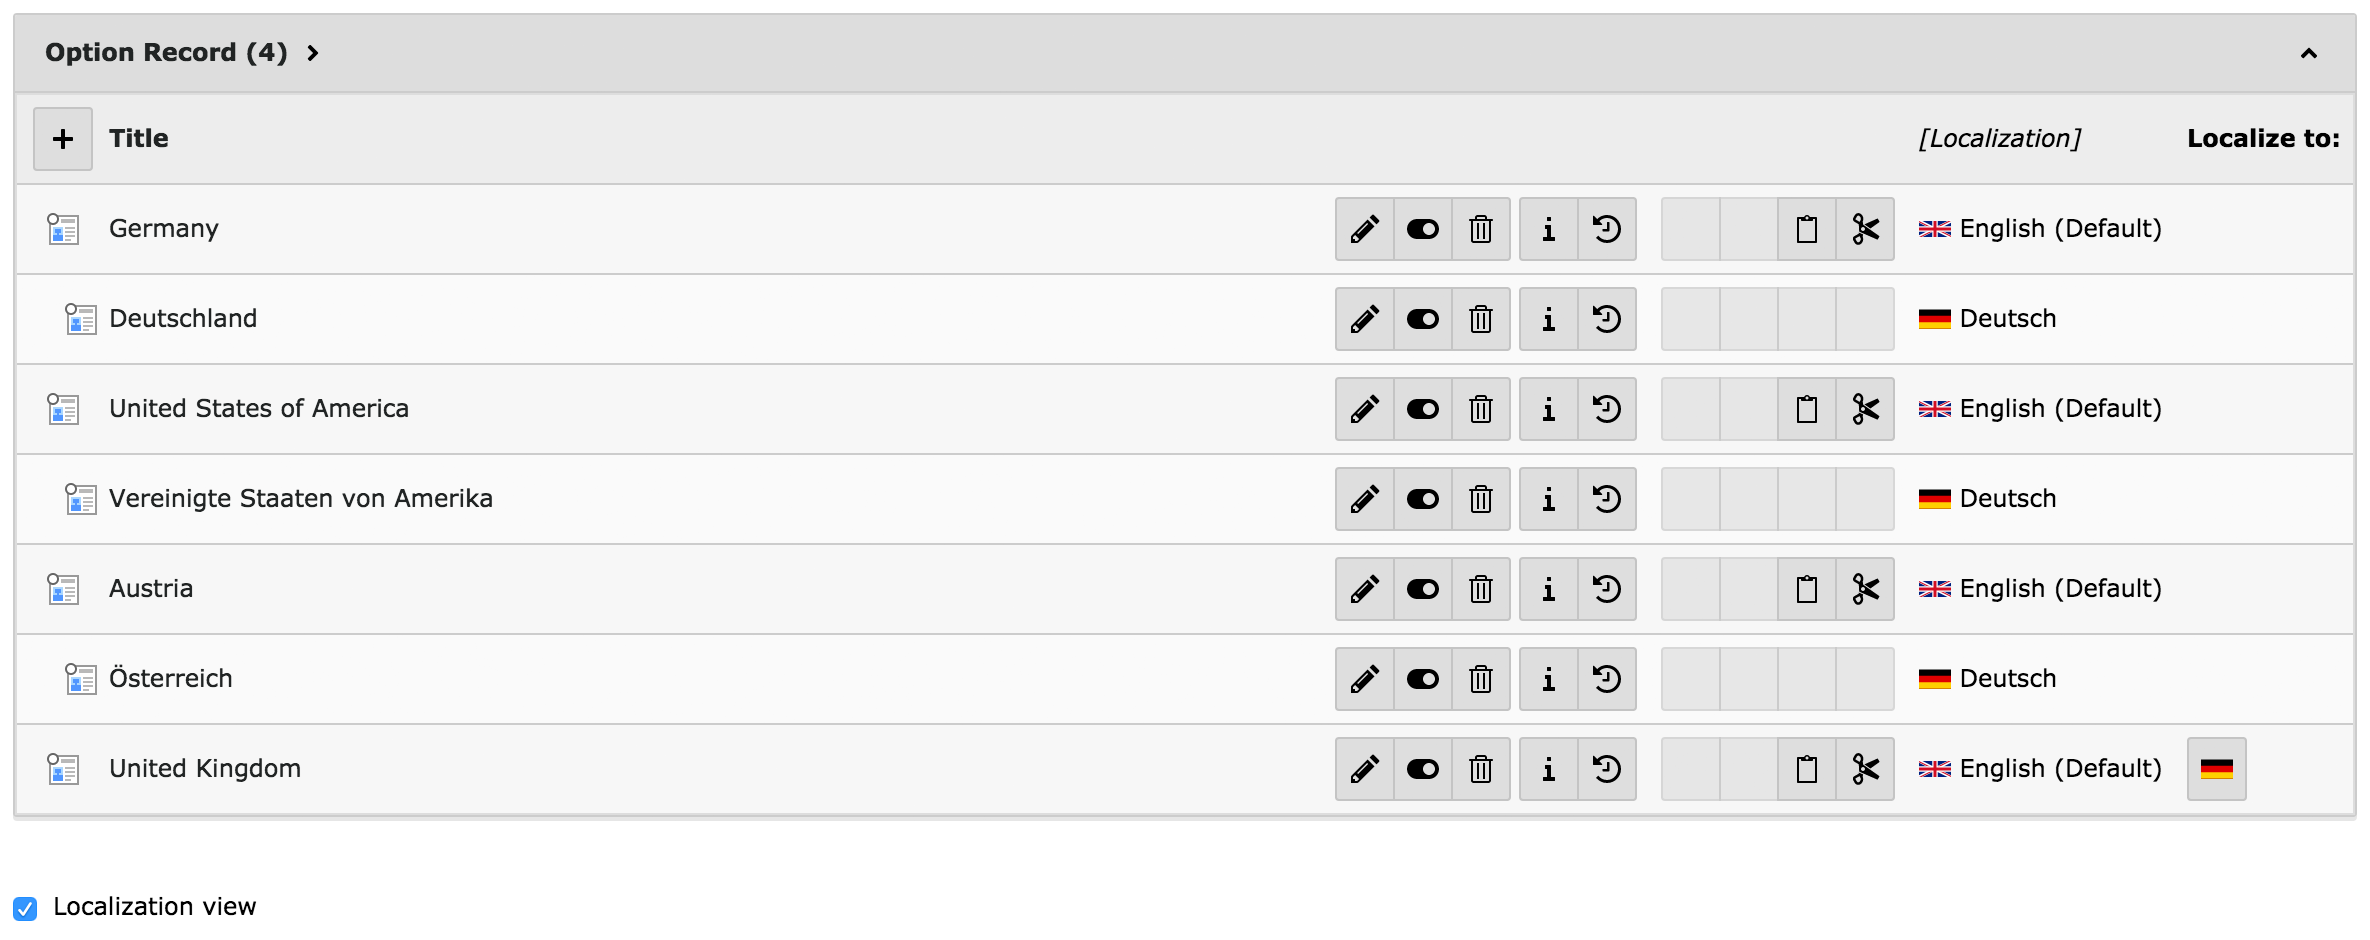Screen dimensions: 2370x940
Task: Add new option record with plus button
Action: point(63,139)
